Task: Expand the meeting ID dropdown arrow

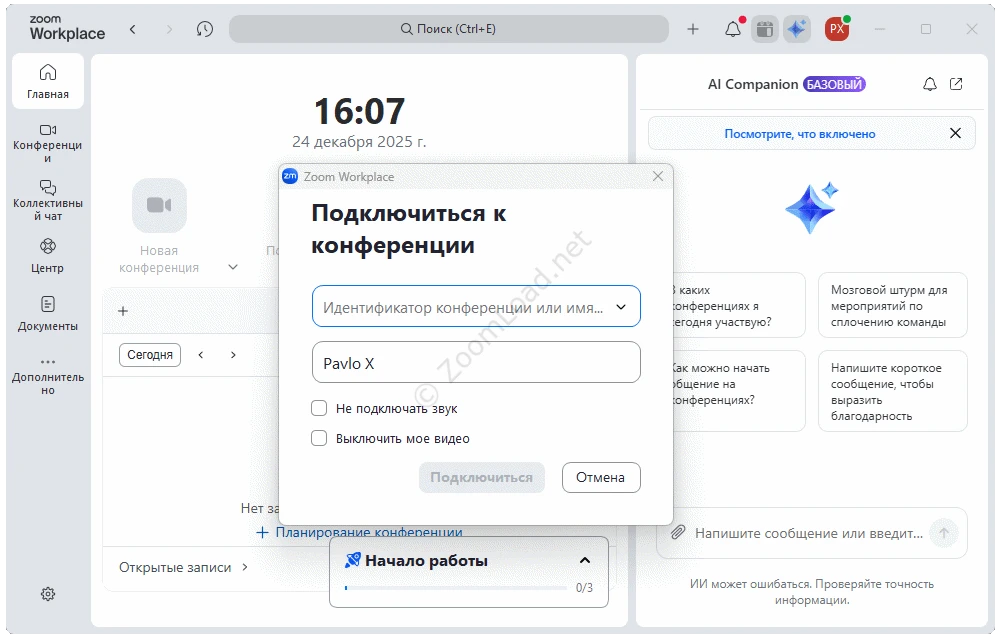Action: [621, 307]
